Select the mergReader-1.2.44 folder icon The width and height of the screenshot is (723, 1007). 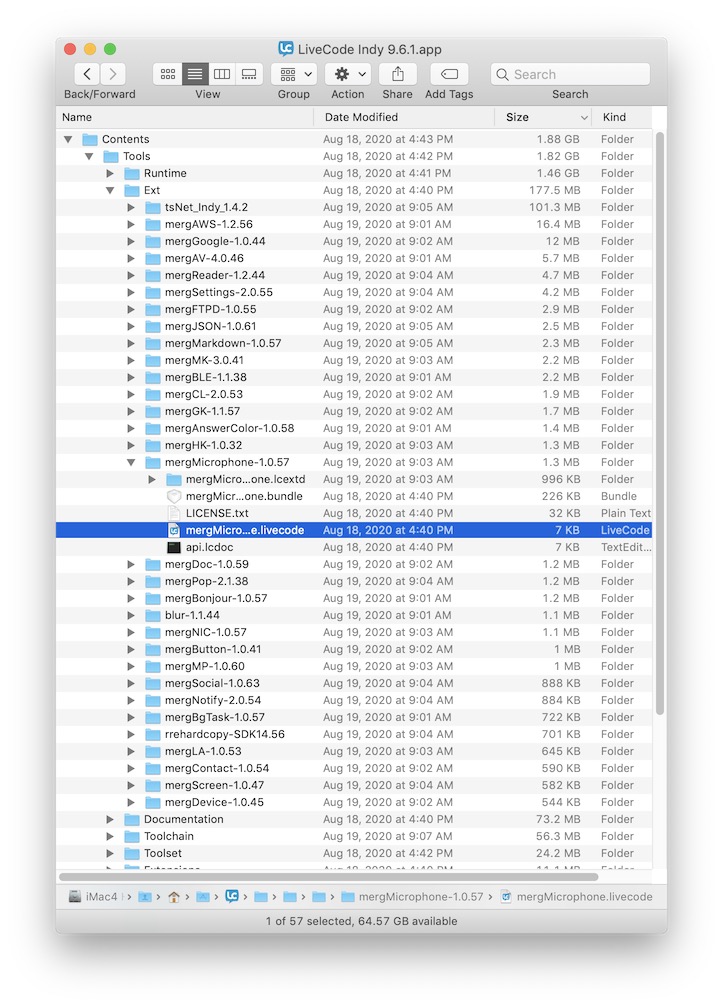pyautogui.click(x=153, y=275)
